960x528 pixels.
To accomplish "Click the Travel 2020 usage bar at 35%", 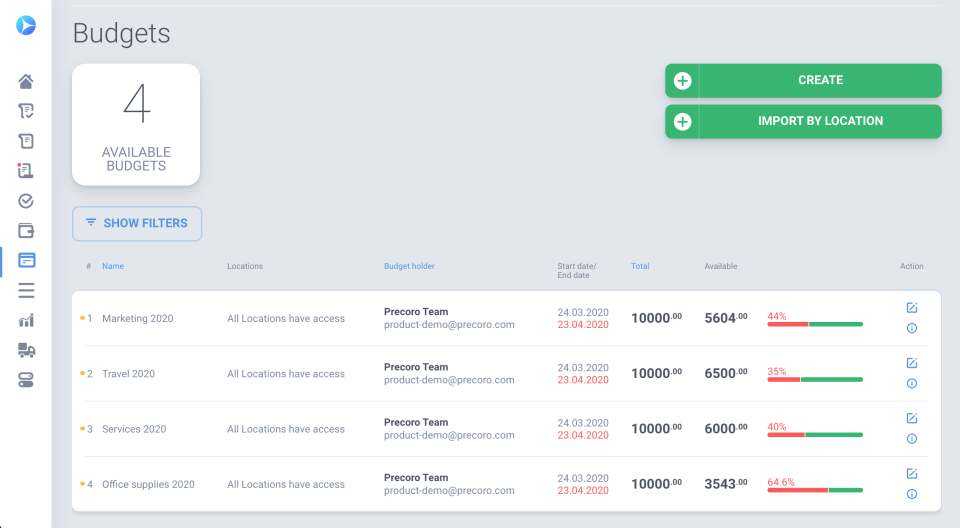I will (x=815, y=379).
